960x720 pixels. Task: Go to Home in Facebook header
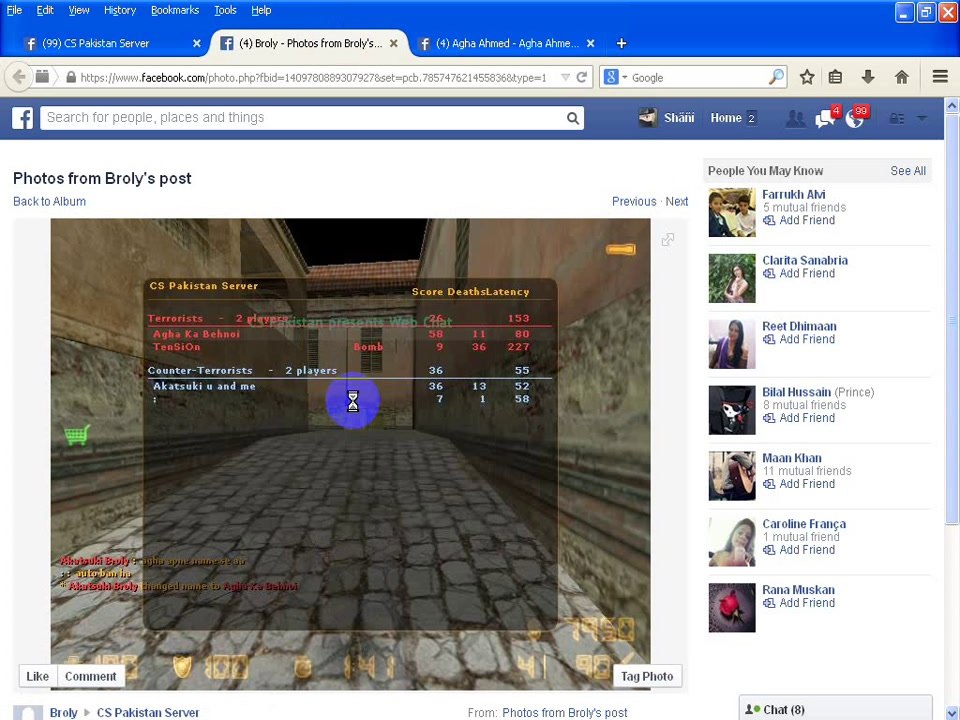[x=726, y=118]
